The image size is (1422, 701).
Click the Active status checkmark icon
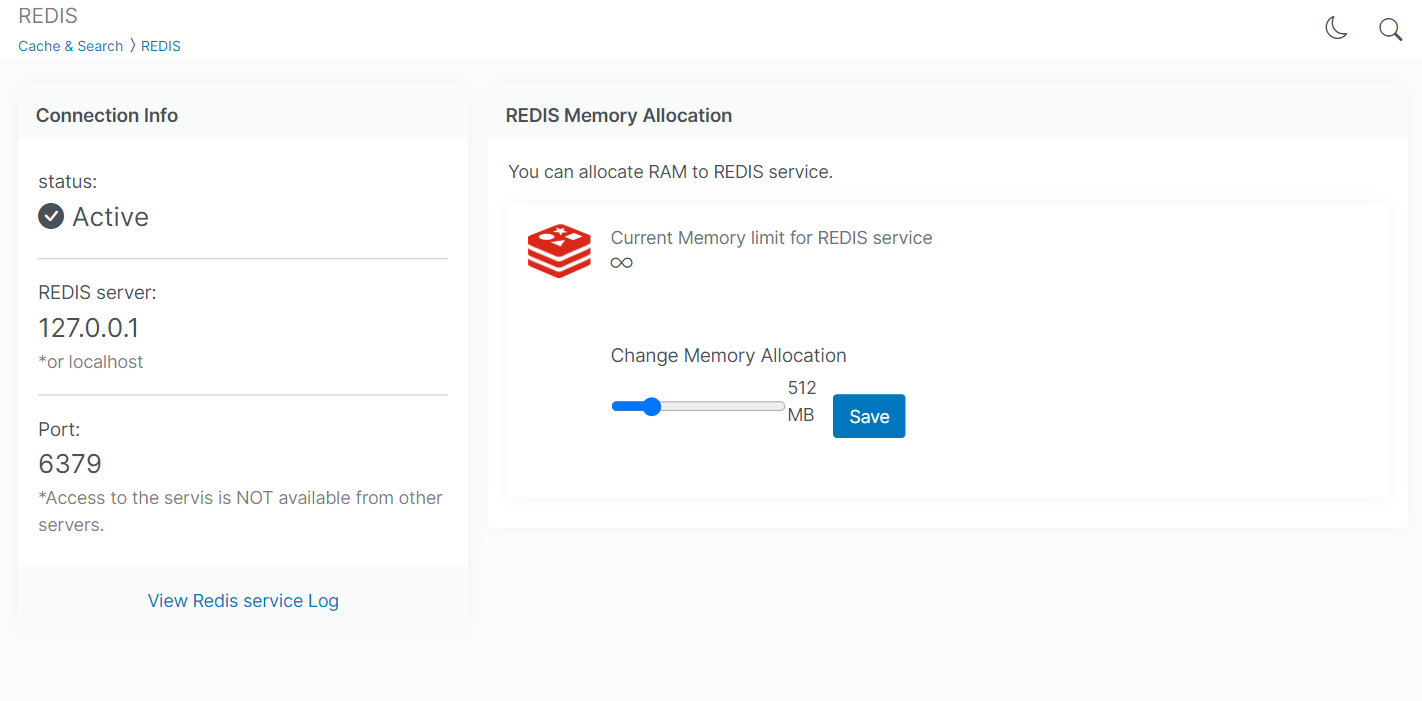[51, 216]
